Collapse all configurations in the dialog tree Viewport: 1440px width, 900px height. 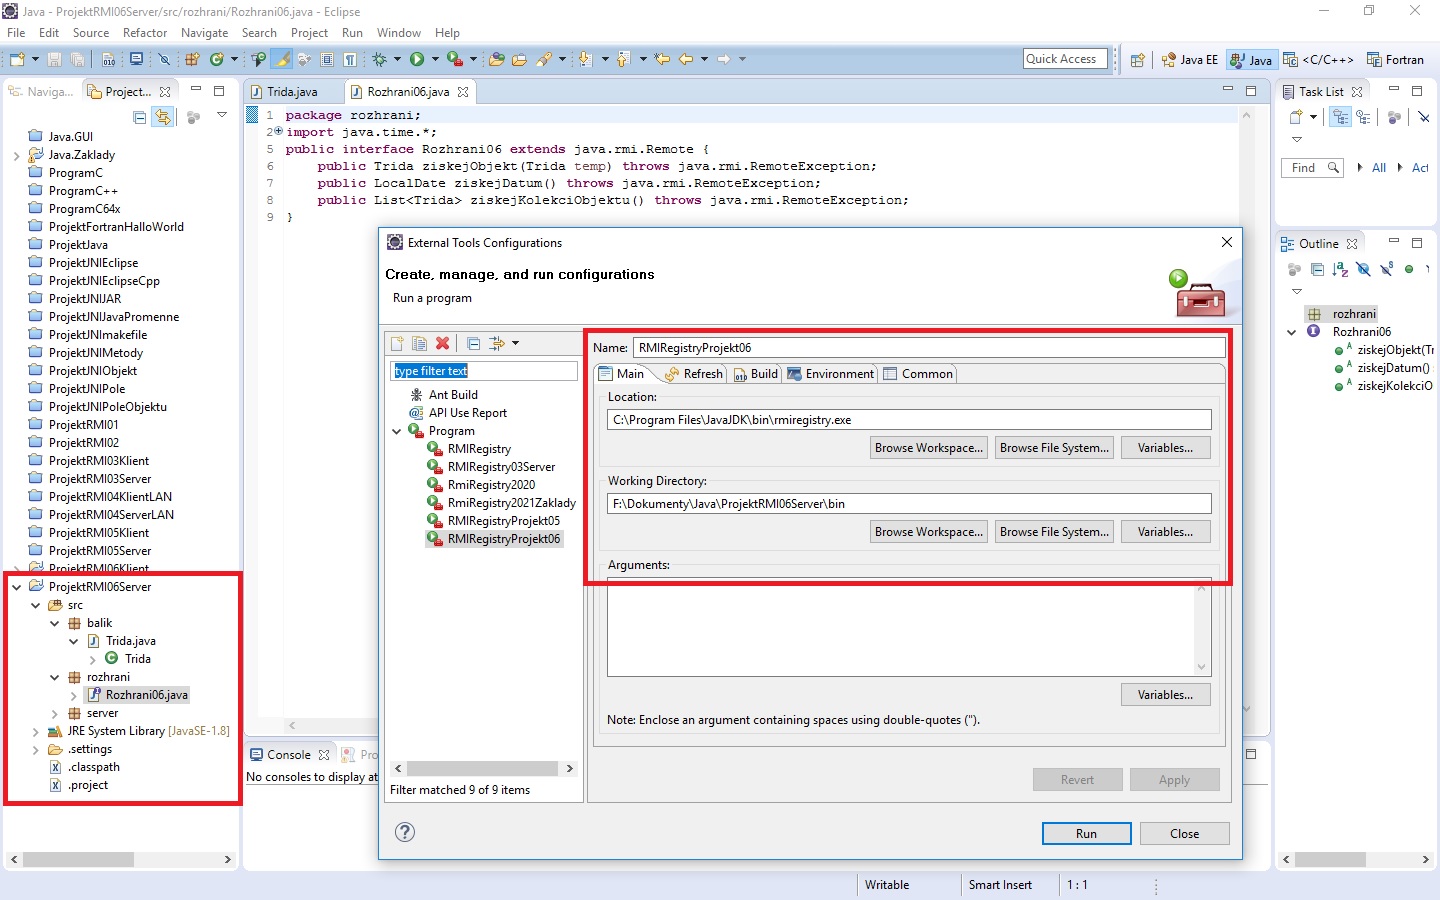(474, 343)
